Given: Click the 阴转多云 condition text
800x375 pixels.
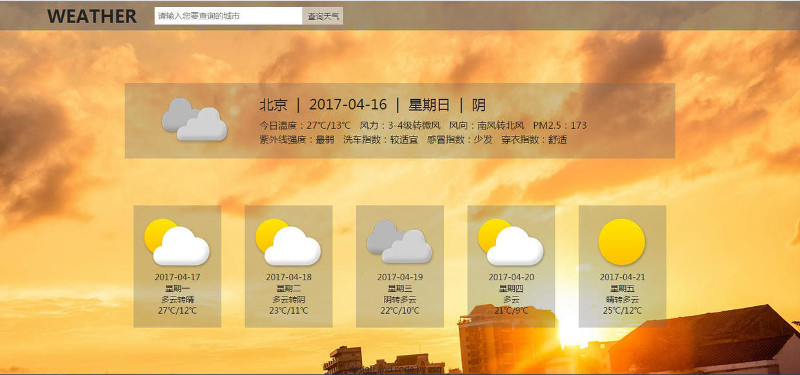Looking at the screenshot, I should (x=399, y=299).
